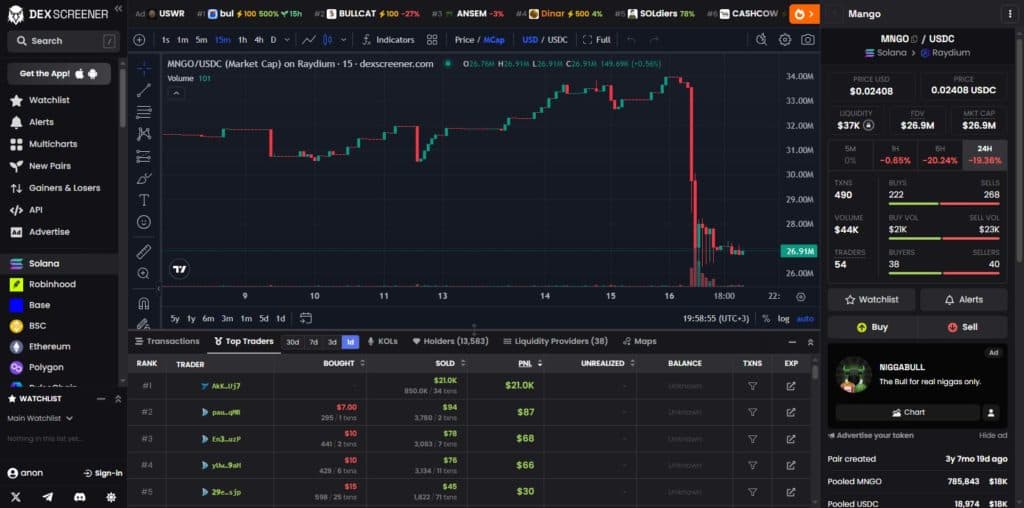The height and width of the screenshot is (508, 1024).
Task: Toggle auto scale on chart
Action: (806, 319)
